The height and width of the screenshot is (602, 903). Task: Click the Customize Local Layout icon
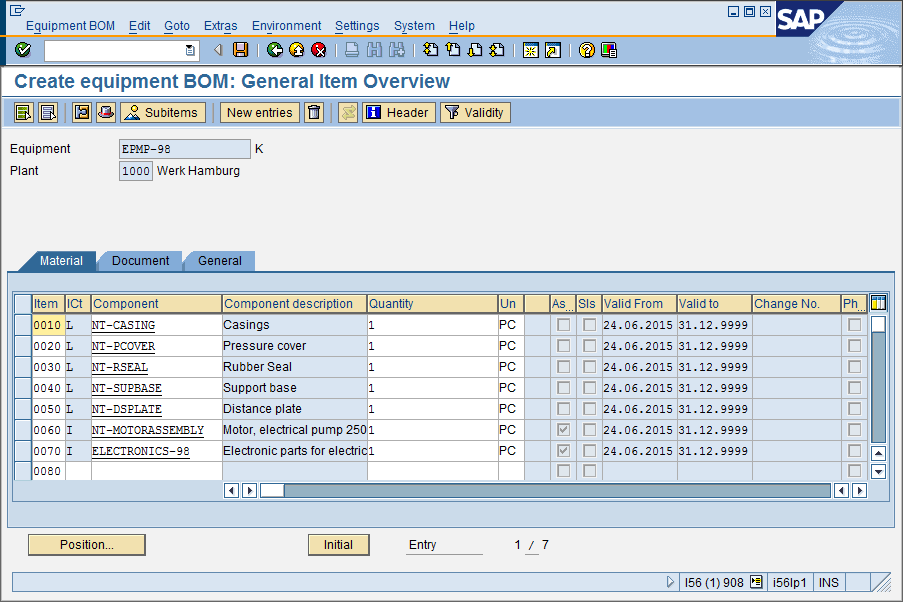click(x=609, y=50)
